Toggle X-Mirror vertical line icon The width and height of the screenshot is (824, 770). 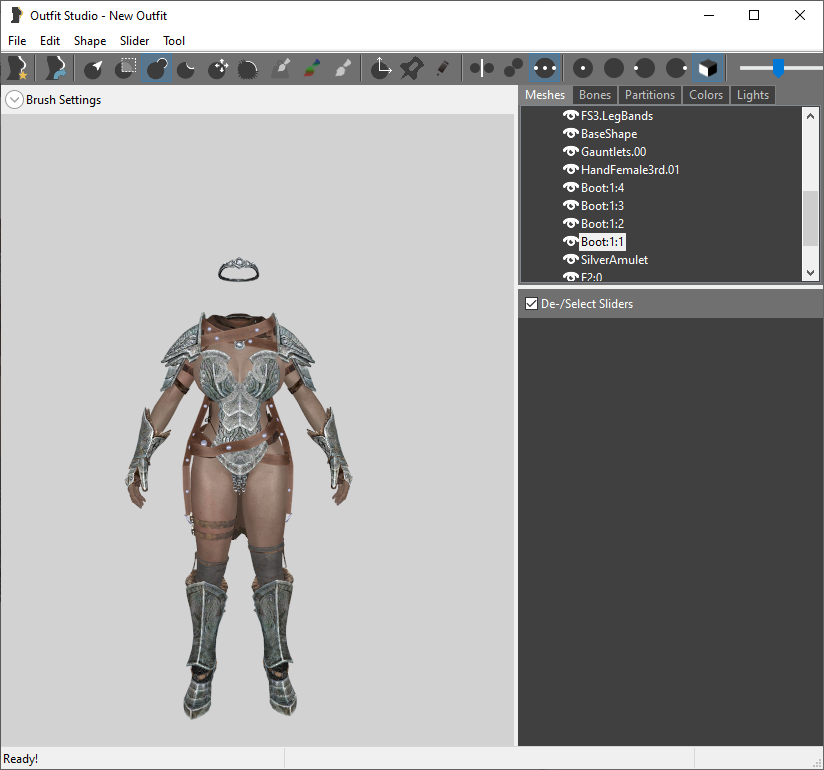[x=482, y=68]
